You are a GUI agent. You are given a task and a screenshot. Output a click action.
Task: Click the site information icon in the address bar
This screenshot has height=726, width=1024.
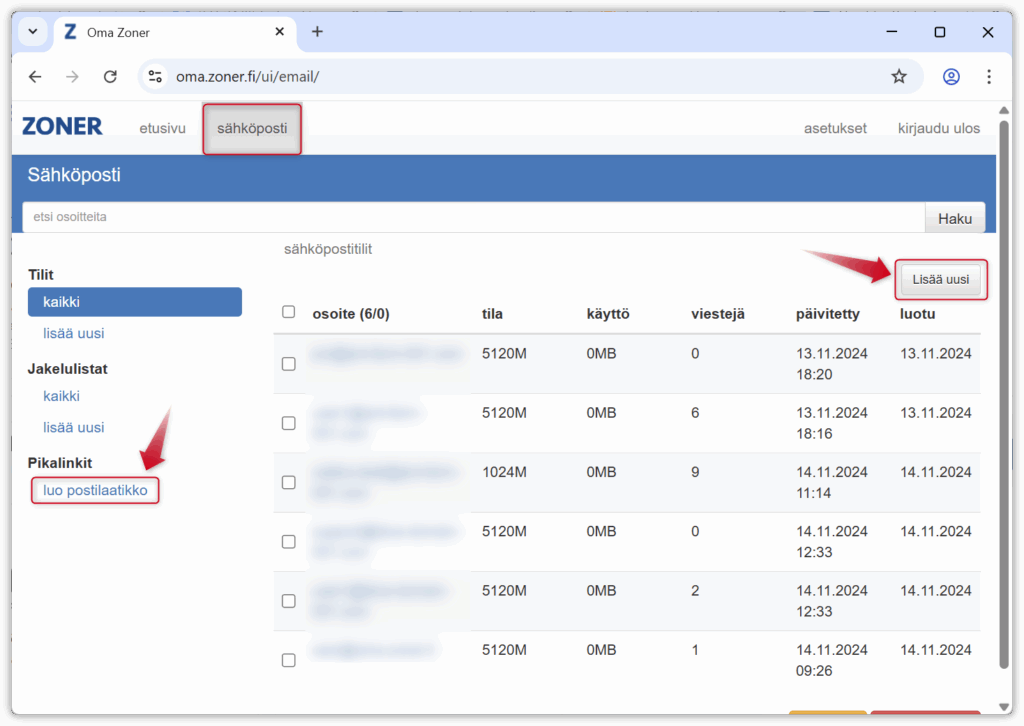(154, 77)
